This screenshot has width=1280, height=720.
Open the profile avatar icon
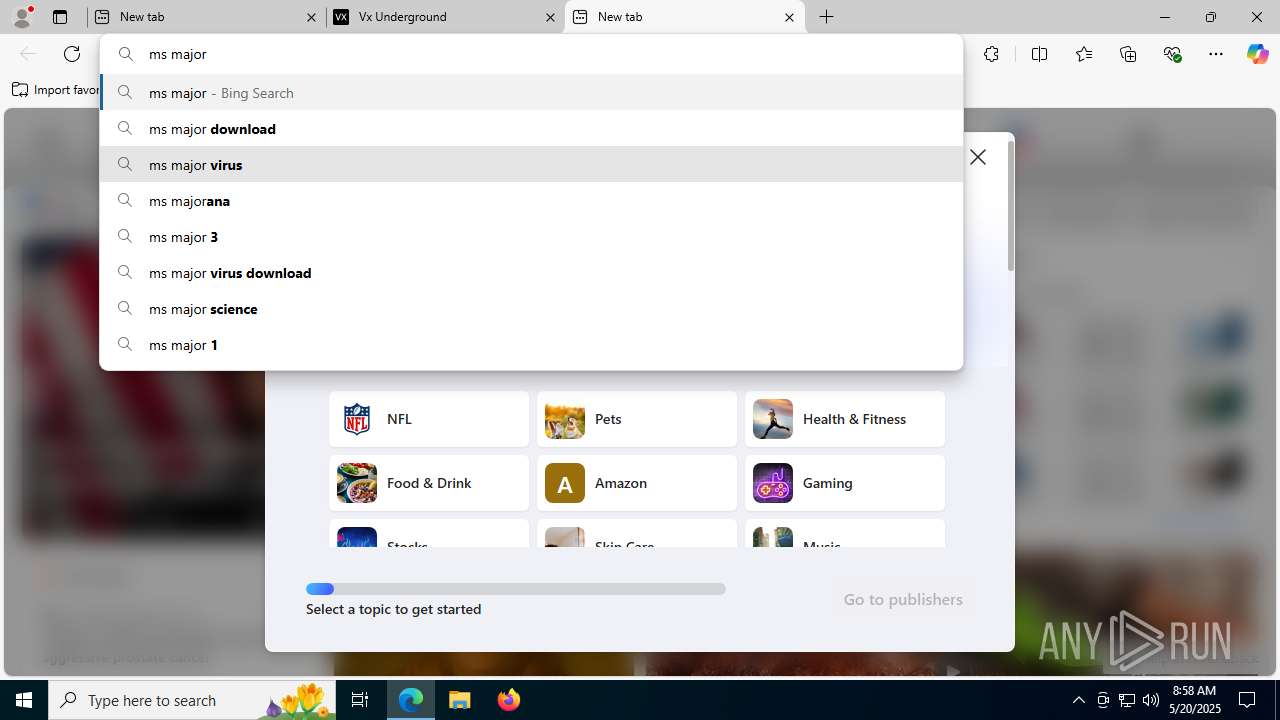22,17
